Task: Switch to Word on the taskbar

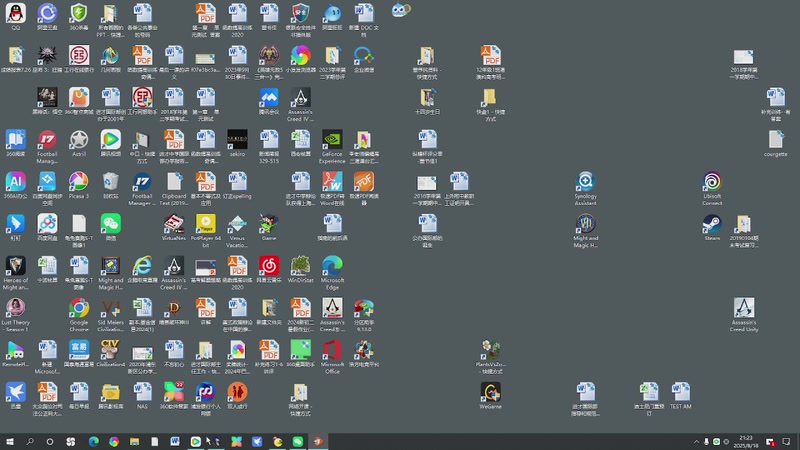Action: 175,441
